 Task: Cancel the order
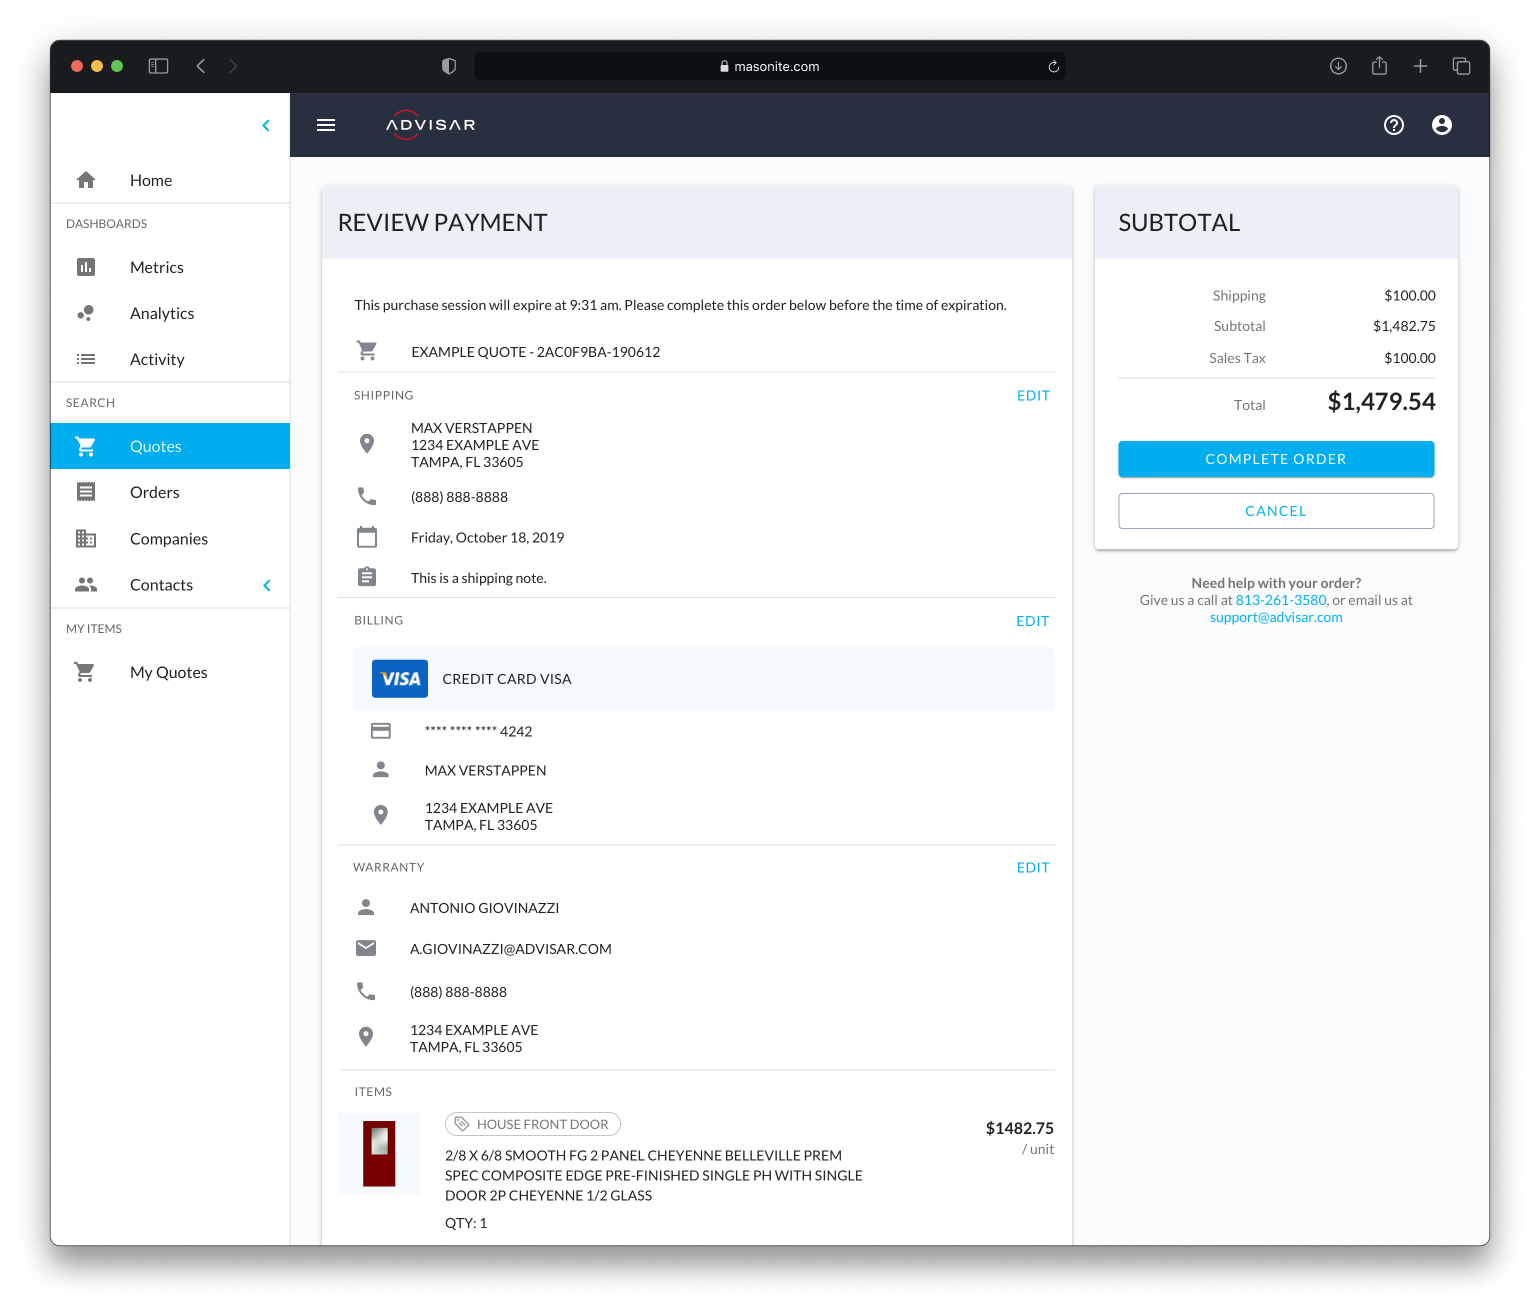pyautogui.click(x=1275, y=511)
